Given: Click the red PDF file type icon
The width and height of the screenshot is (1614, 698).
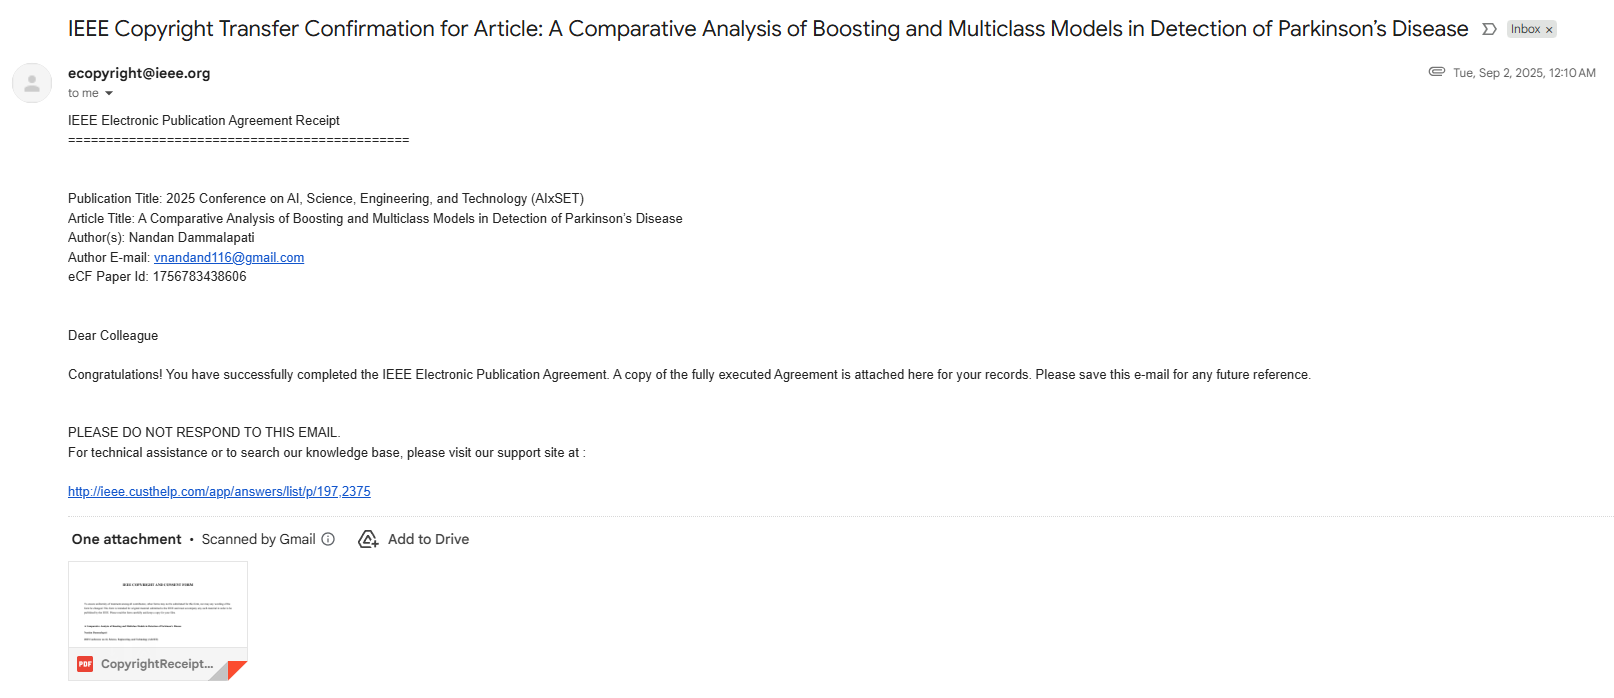Looking at the screenshot, I should (x=85, y=664).
